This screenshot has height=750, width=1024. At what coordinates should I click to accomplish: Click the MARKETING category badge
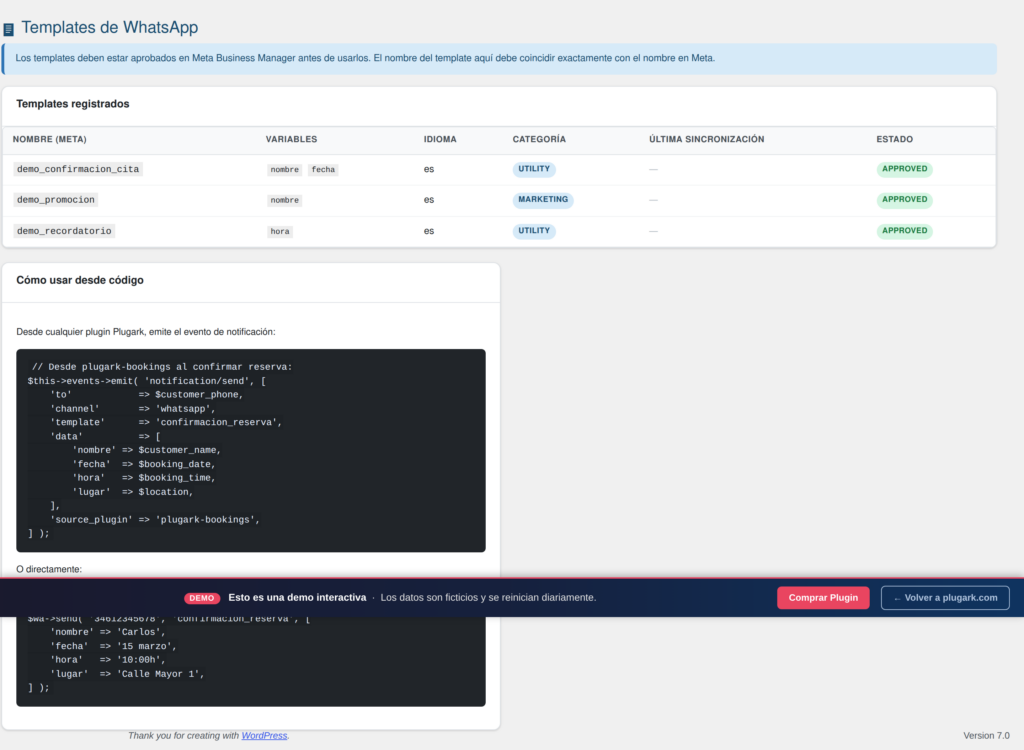tap(543, 200)
